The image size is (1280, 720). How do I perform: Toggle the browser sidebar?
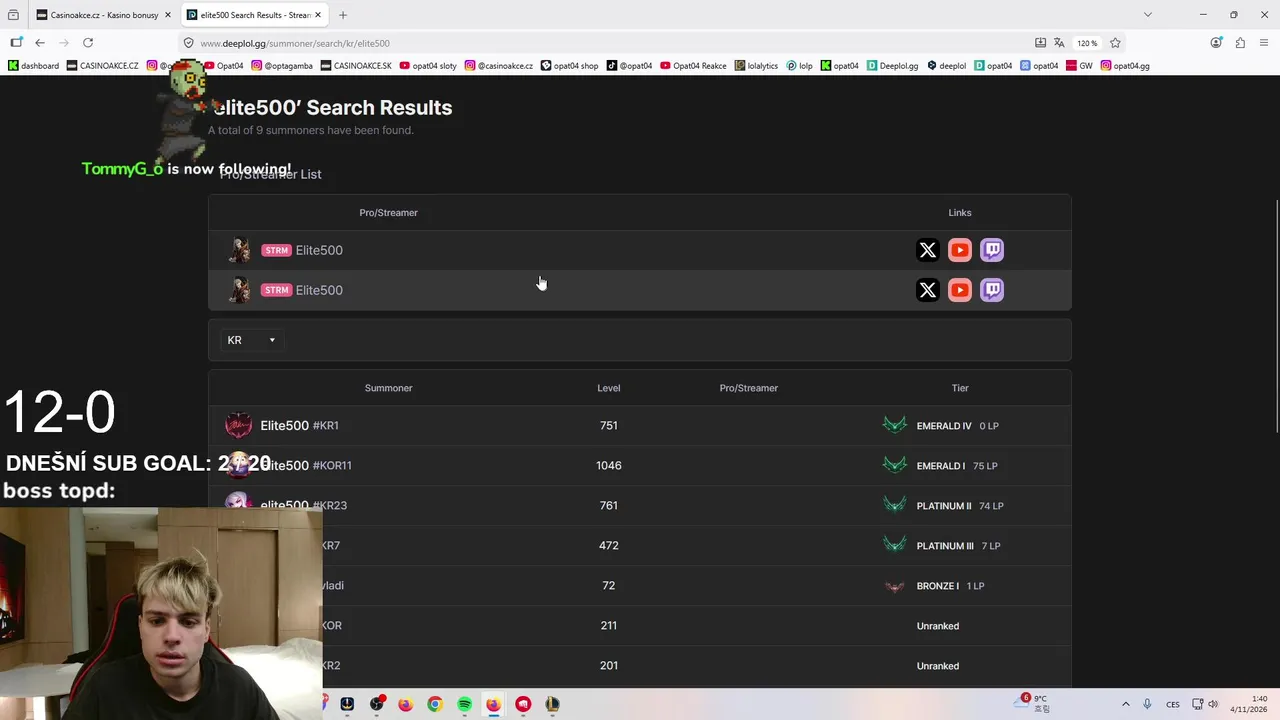tap(16, 43)
